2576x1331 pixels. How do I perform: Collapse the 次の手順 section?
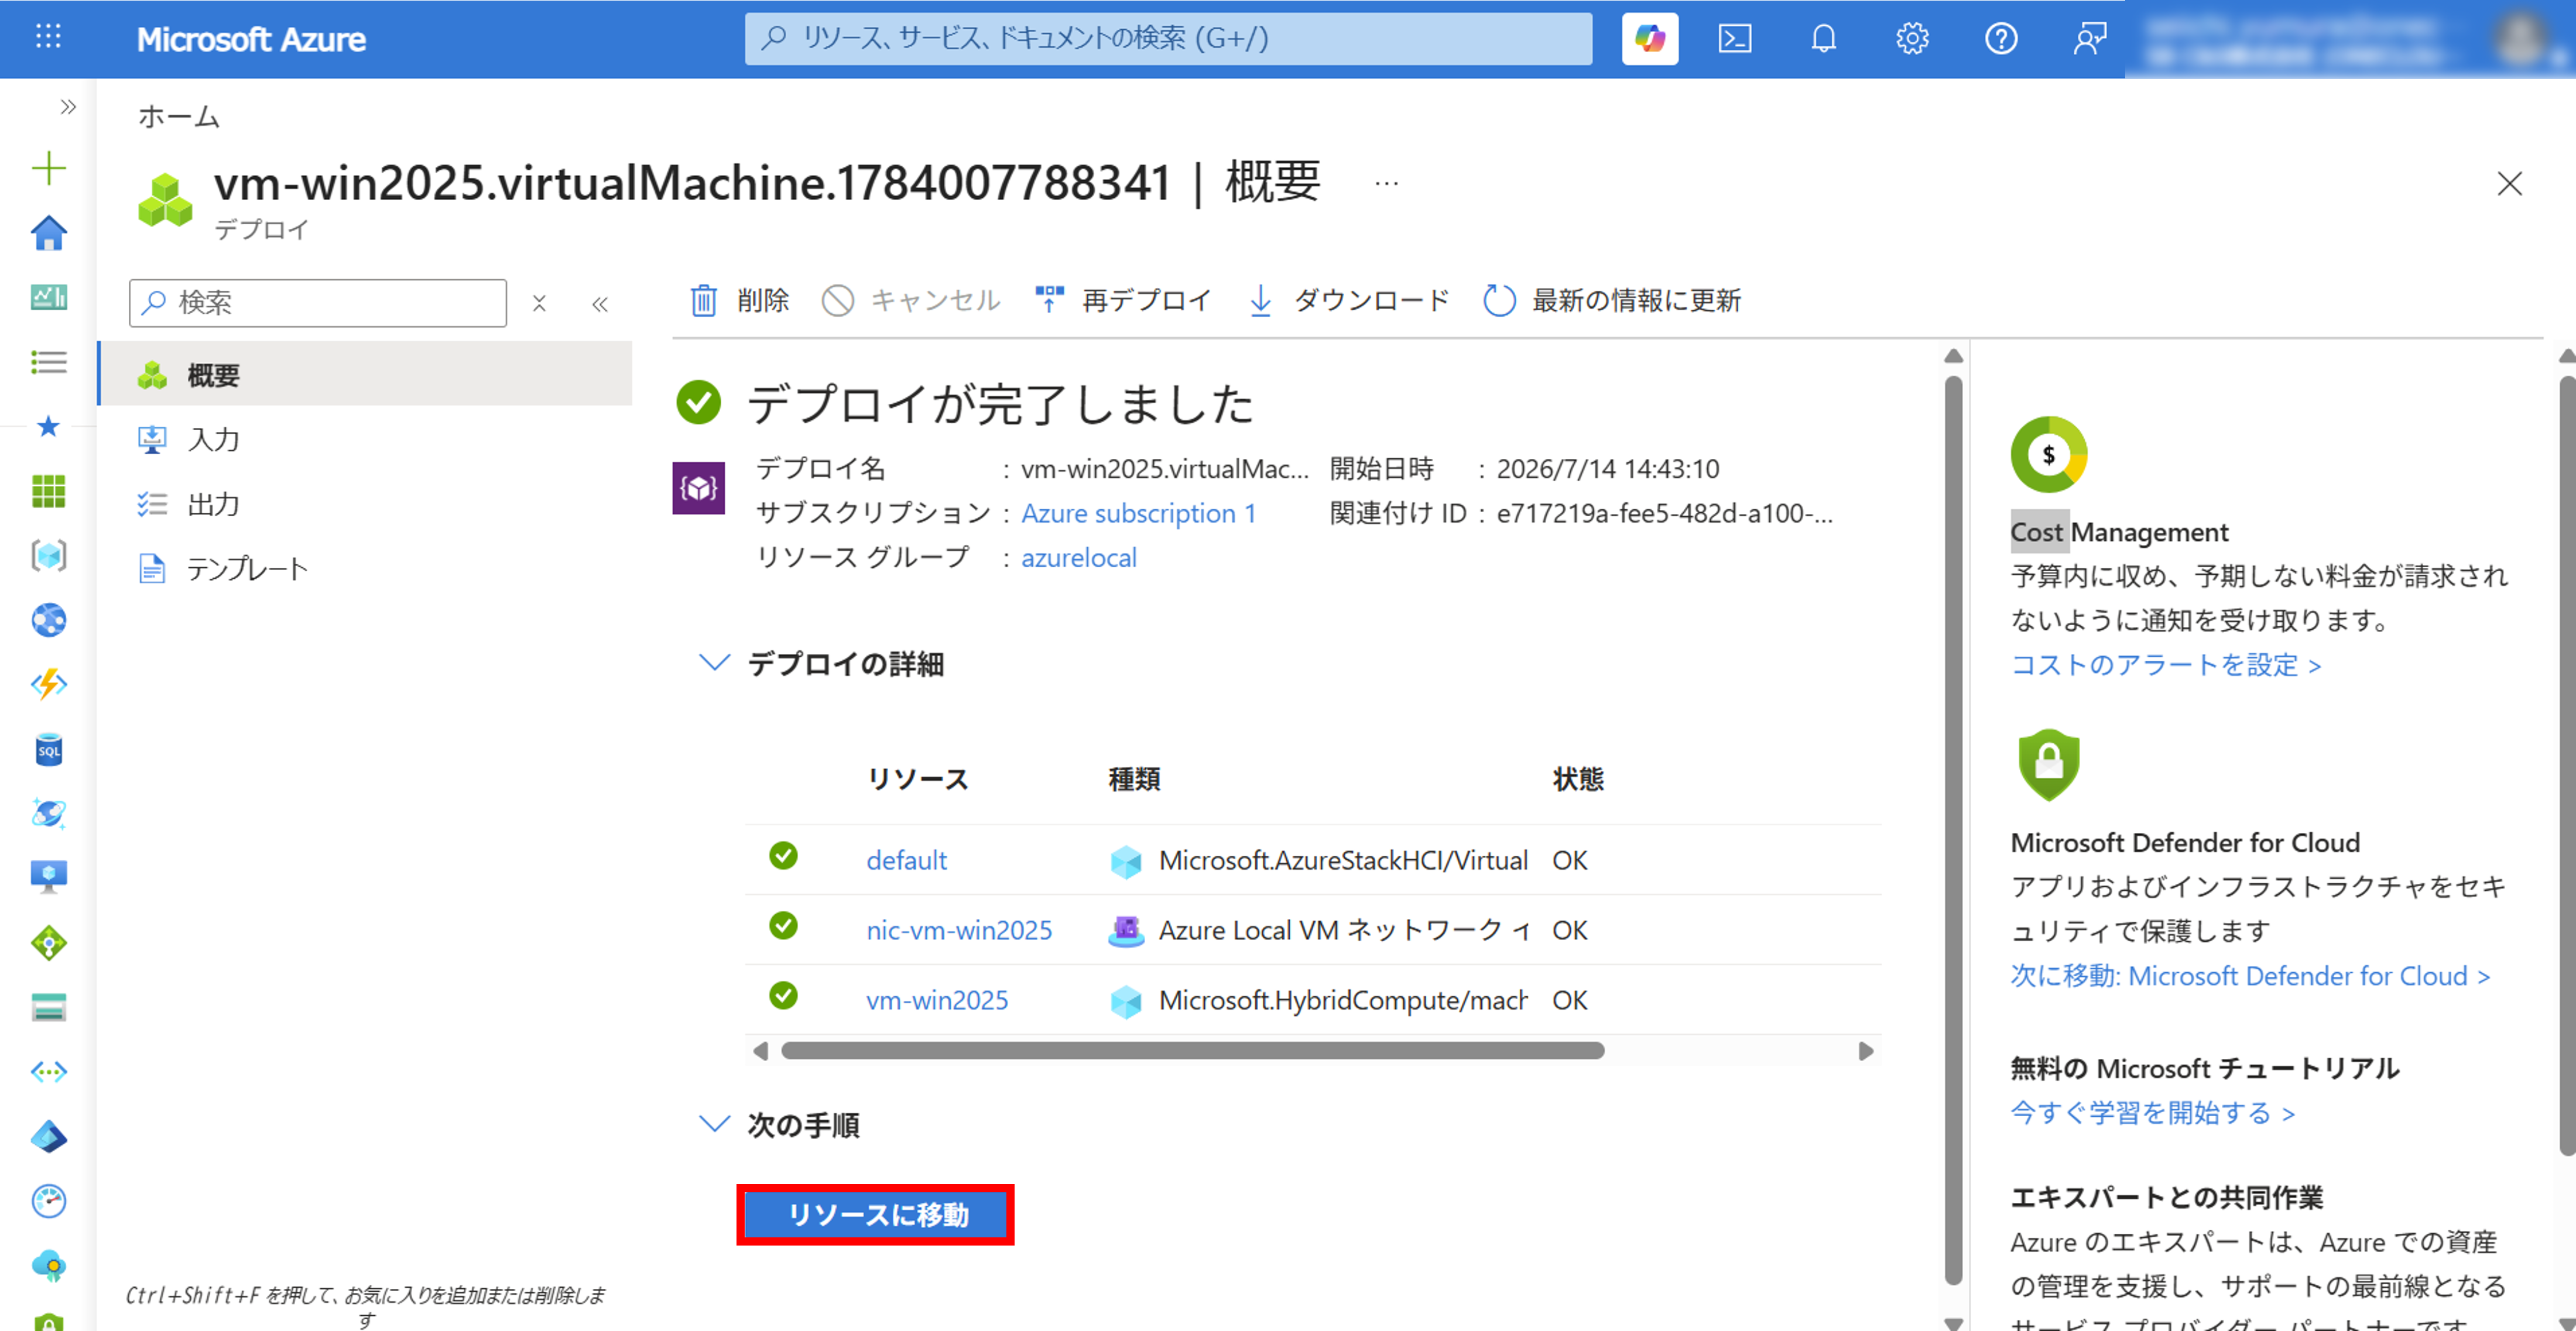pos(713,1124)
